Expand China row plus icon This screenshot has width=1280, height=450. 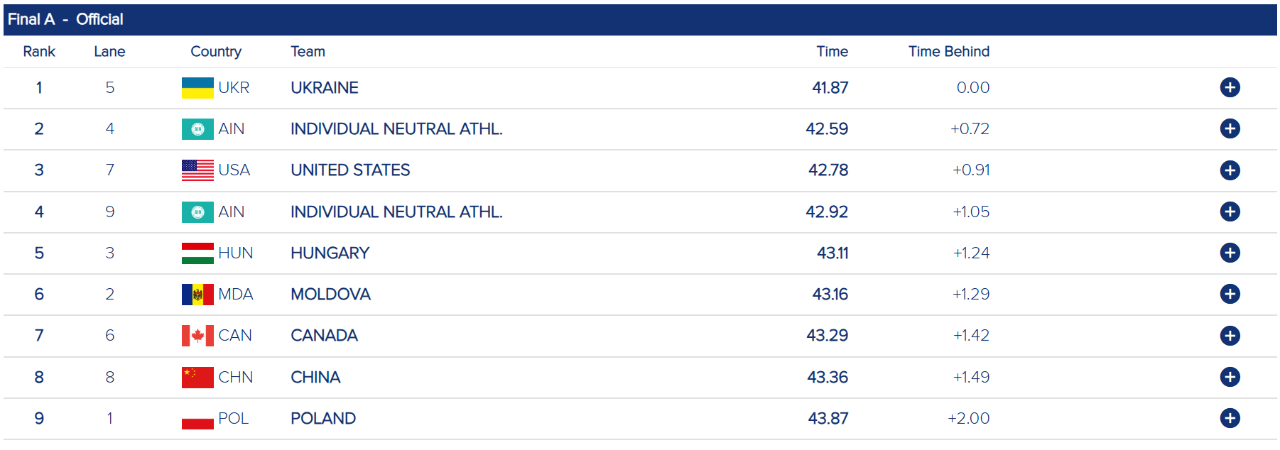point(1230,377)
